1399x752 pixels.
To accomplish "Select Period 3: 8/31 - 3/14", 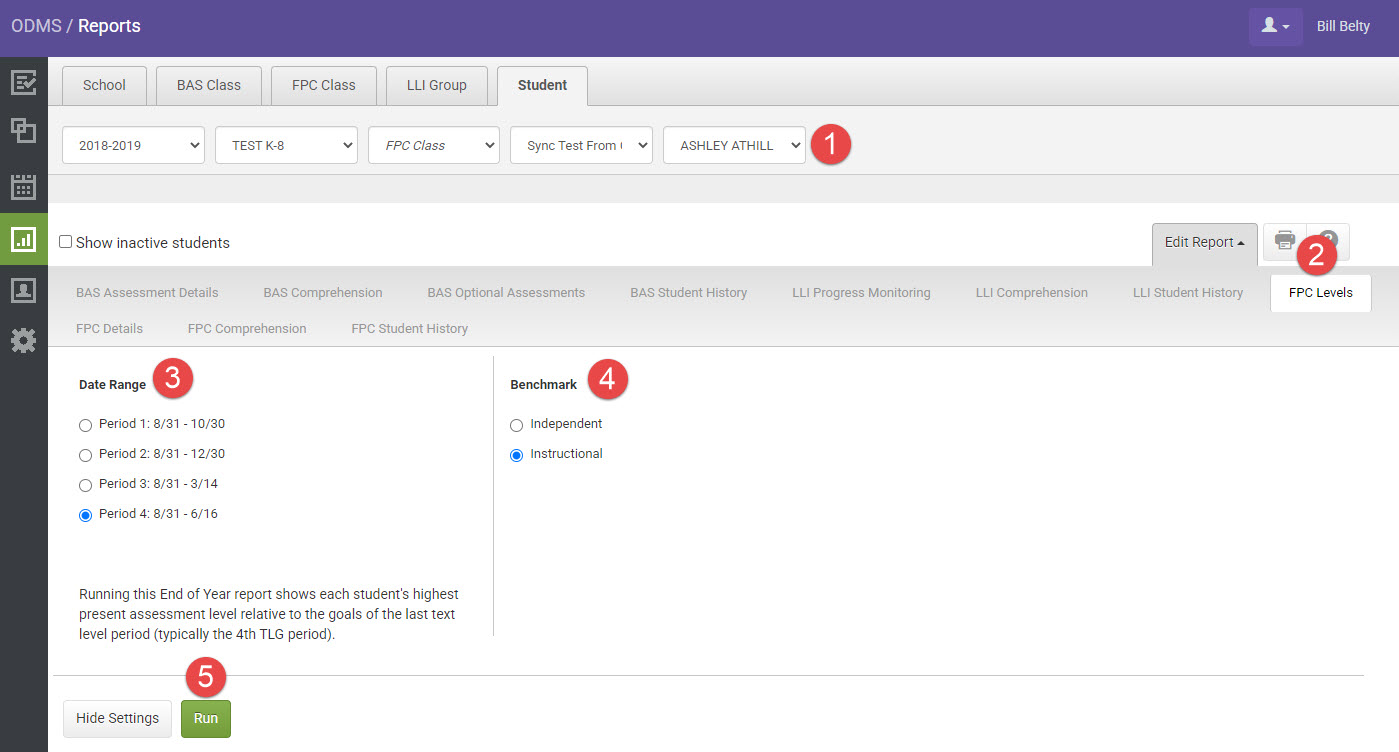I will tap(86, 485).
